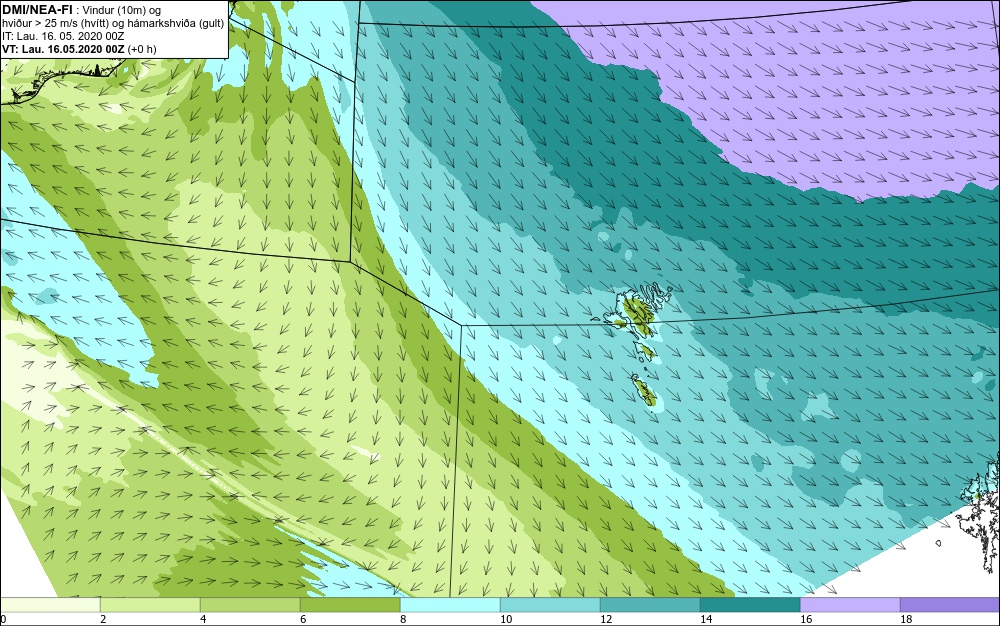Click the 8–10 m/s legend color swatch
Image resolution: width=1000 pixels, height=626 pixels.
(450, 604)
